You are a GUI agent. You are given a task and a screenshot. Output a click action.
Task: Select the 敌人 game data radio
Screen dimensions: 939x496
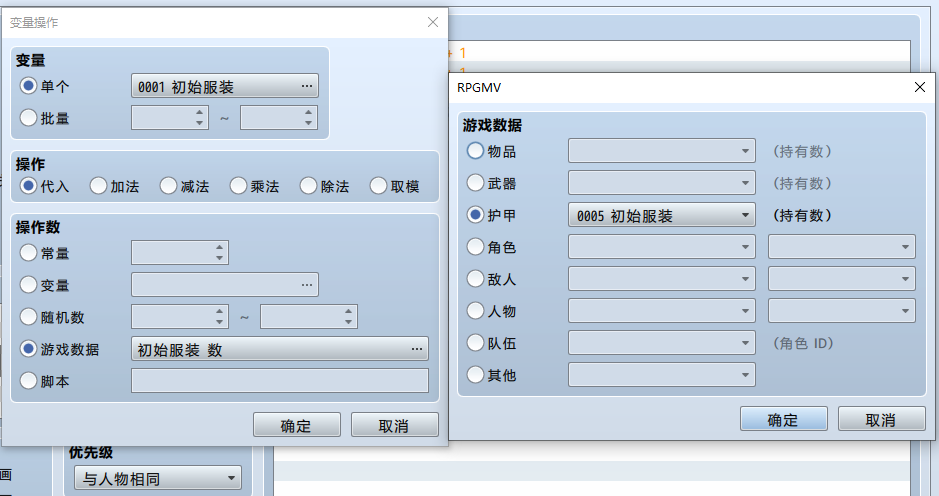click(475, 279)
